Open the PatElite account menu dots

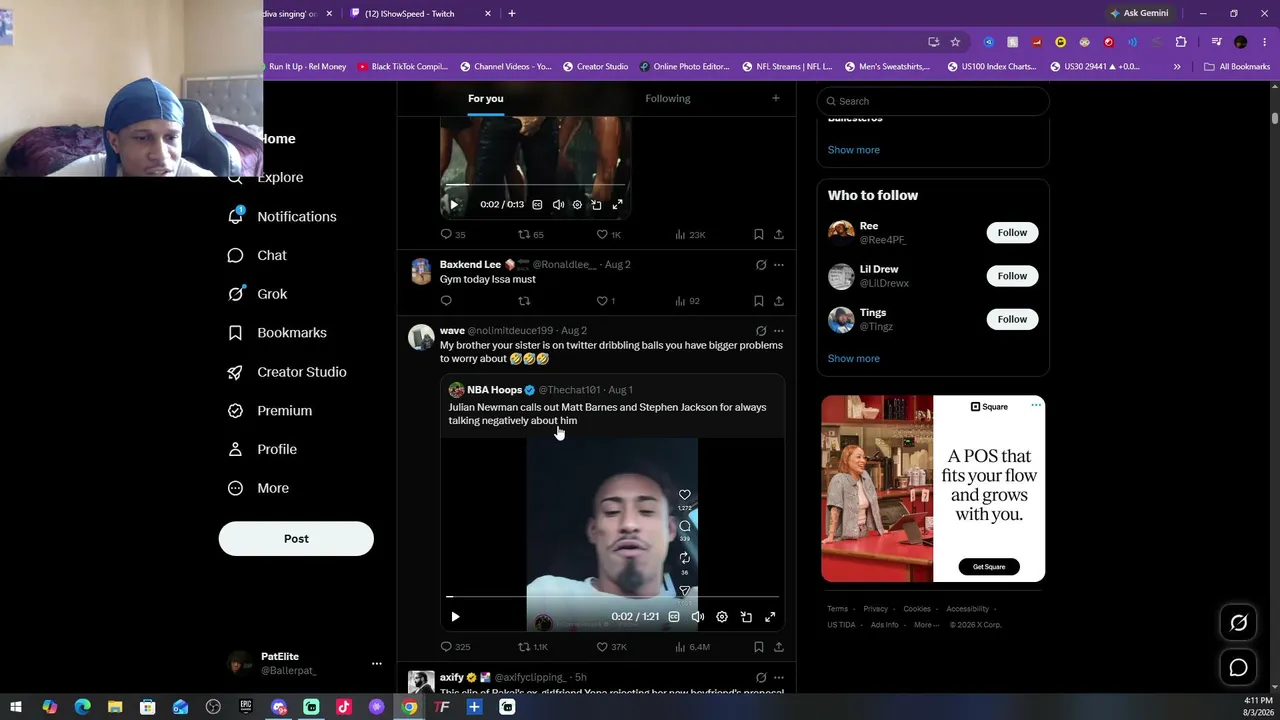[377, 664]
